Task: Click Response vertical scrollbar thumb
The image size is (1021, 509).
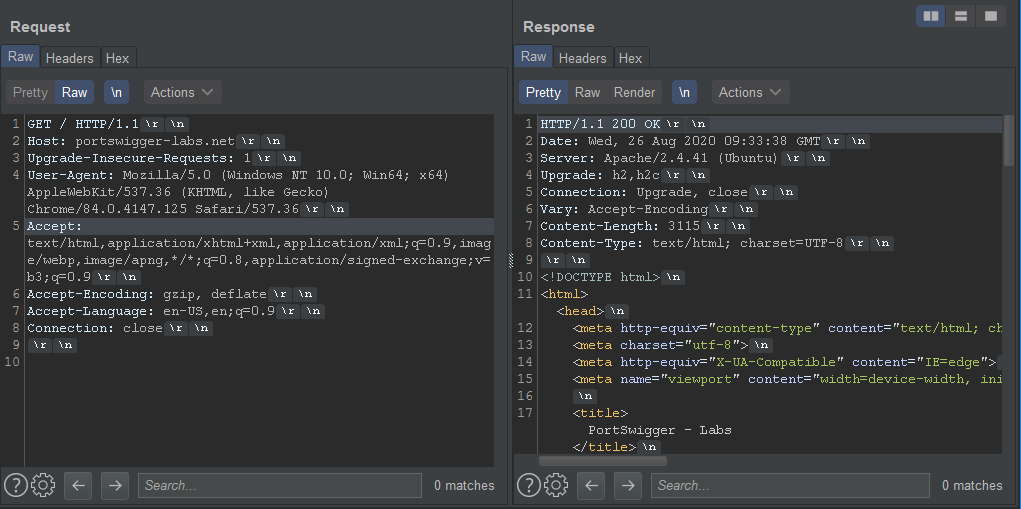Action: click(x=1009, y=139)
